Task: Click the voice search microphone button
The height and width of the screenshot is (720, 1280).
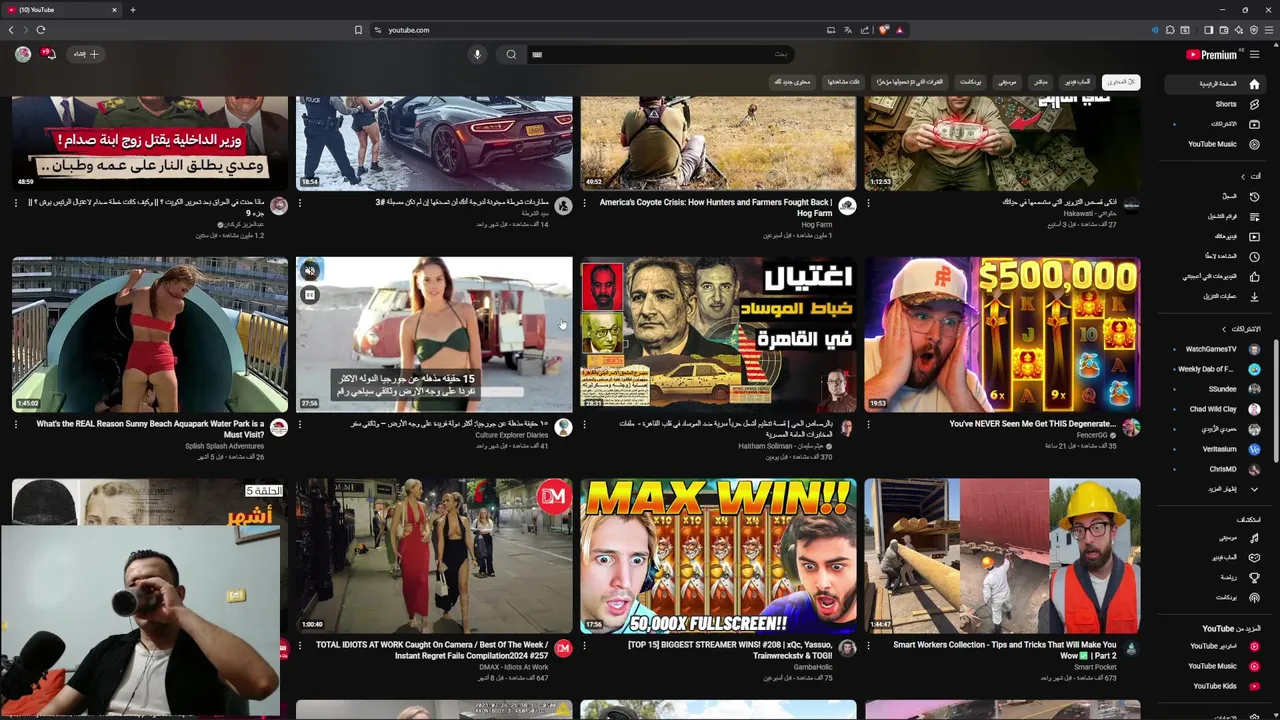Action: tap(477, 54)
